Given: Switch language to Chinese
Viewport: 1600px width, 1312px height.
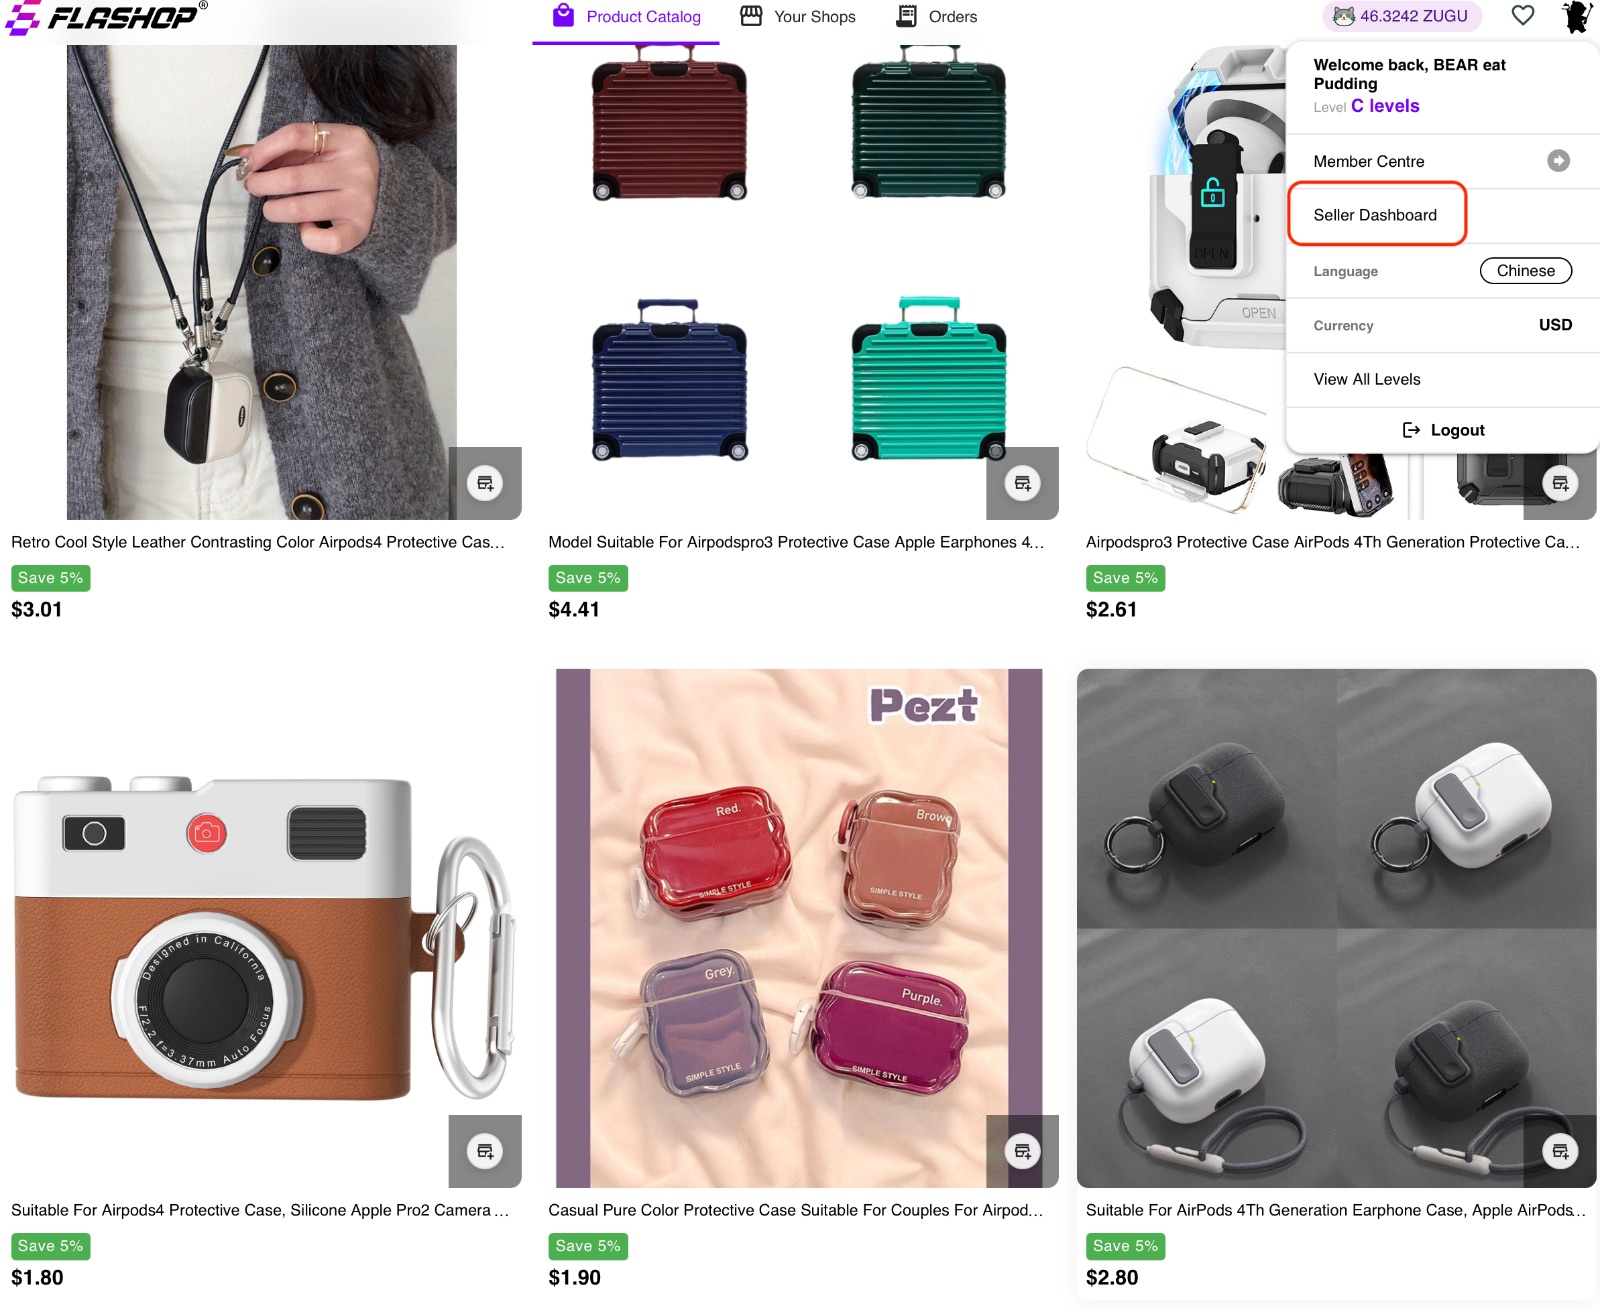Looking at the screenshot, I should point(1525,271).
